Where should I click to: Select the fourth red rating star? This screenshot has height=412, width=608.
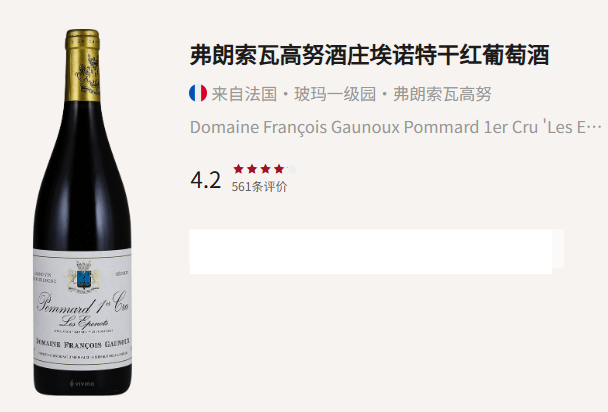(279, 169)
